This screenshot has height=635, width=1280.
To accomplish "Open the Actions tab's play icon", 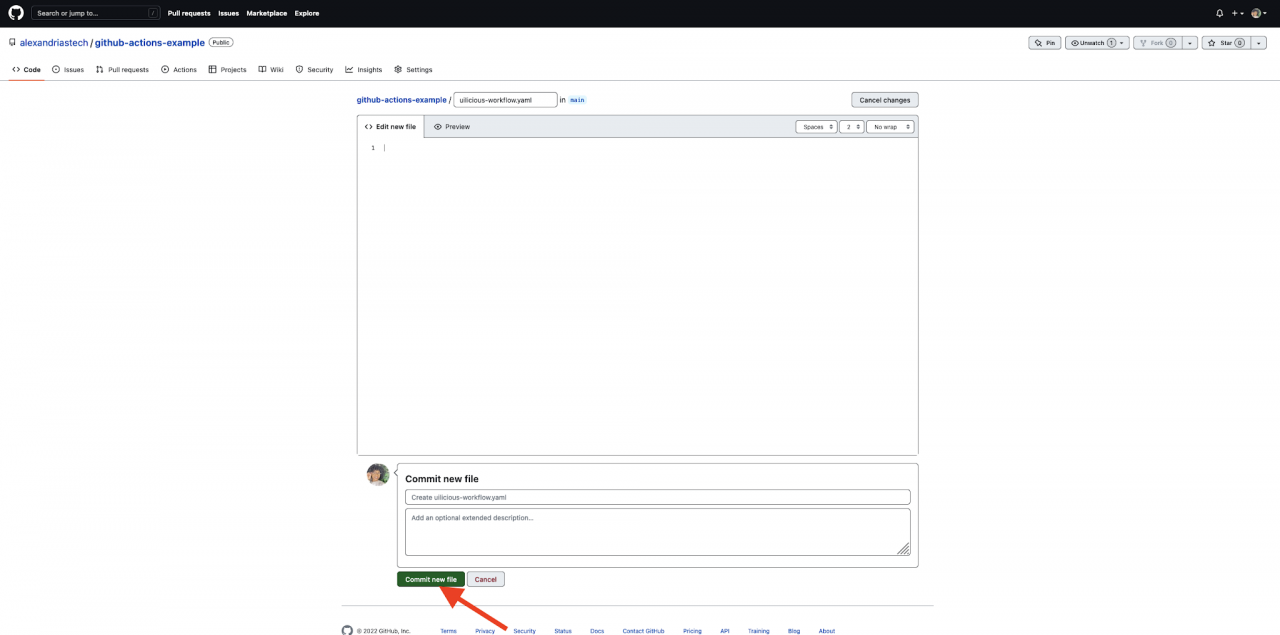I will 165,69.
